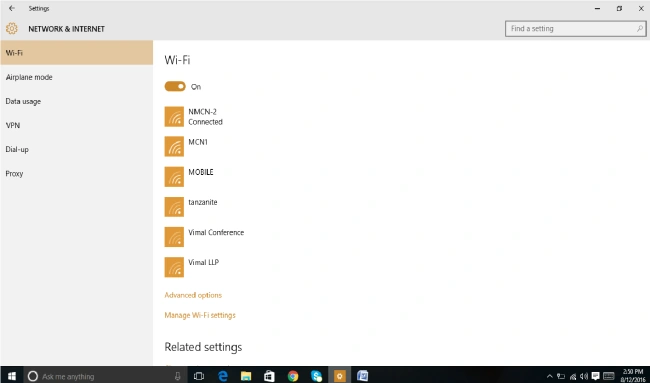
Task: Minimize the Settings window
Action: 597,8
